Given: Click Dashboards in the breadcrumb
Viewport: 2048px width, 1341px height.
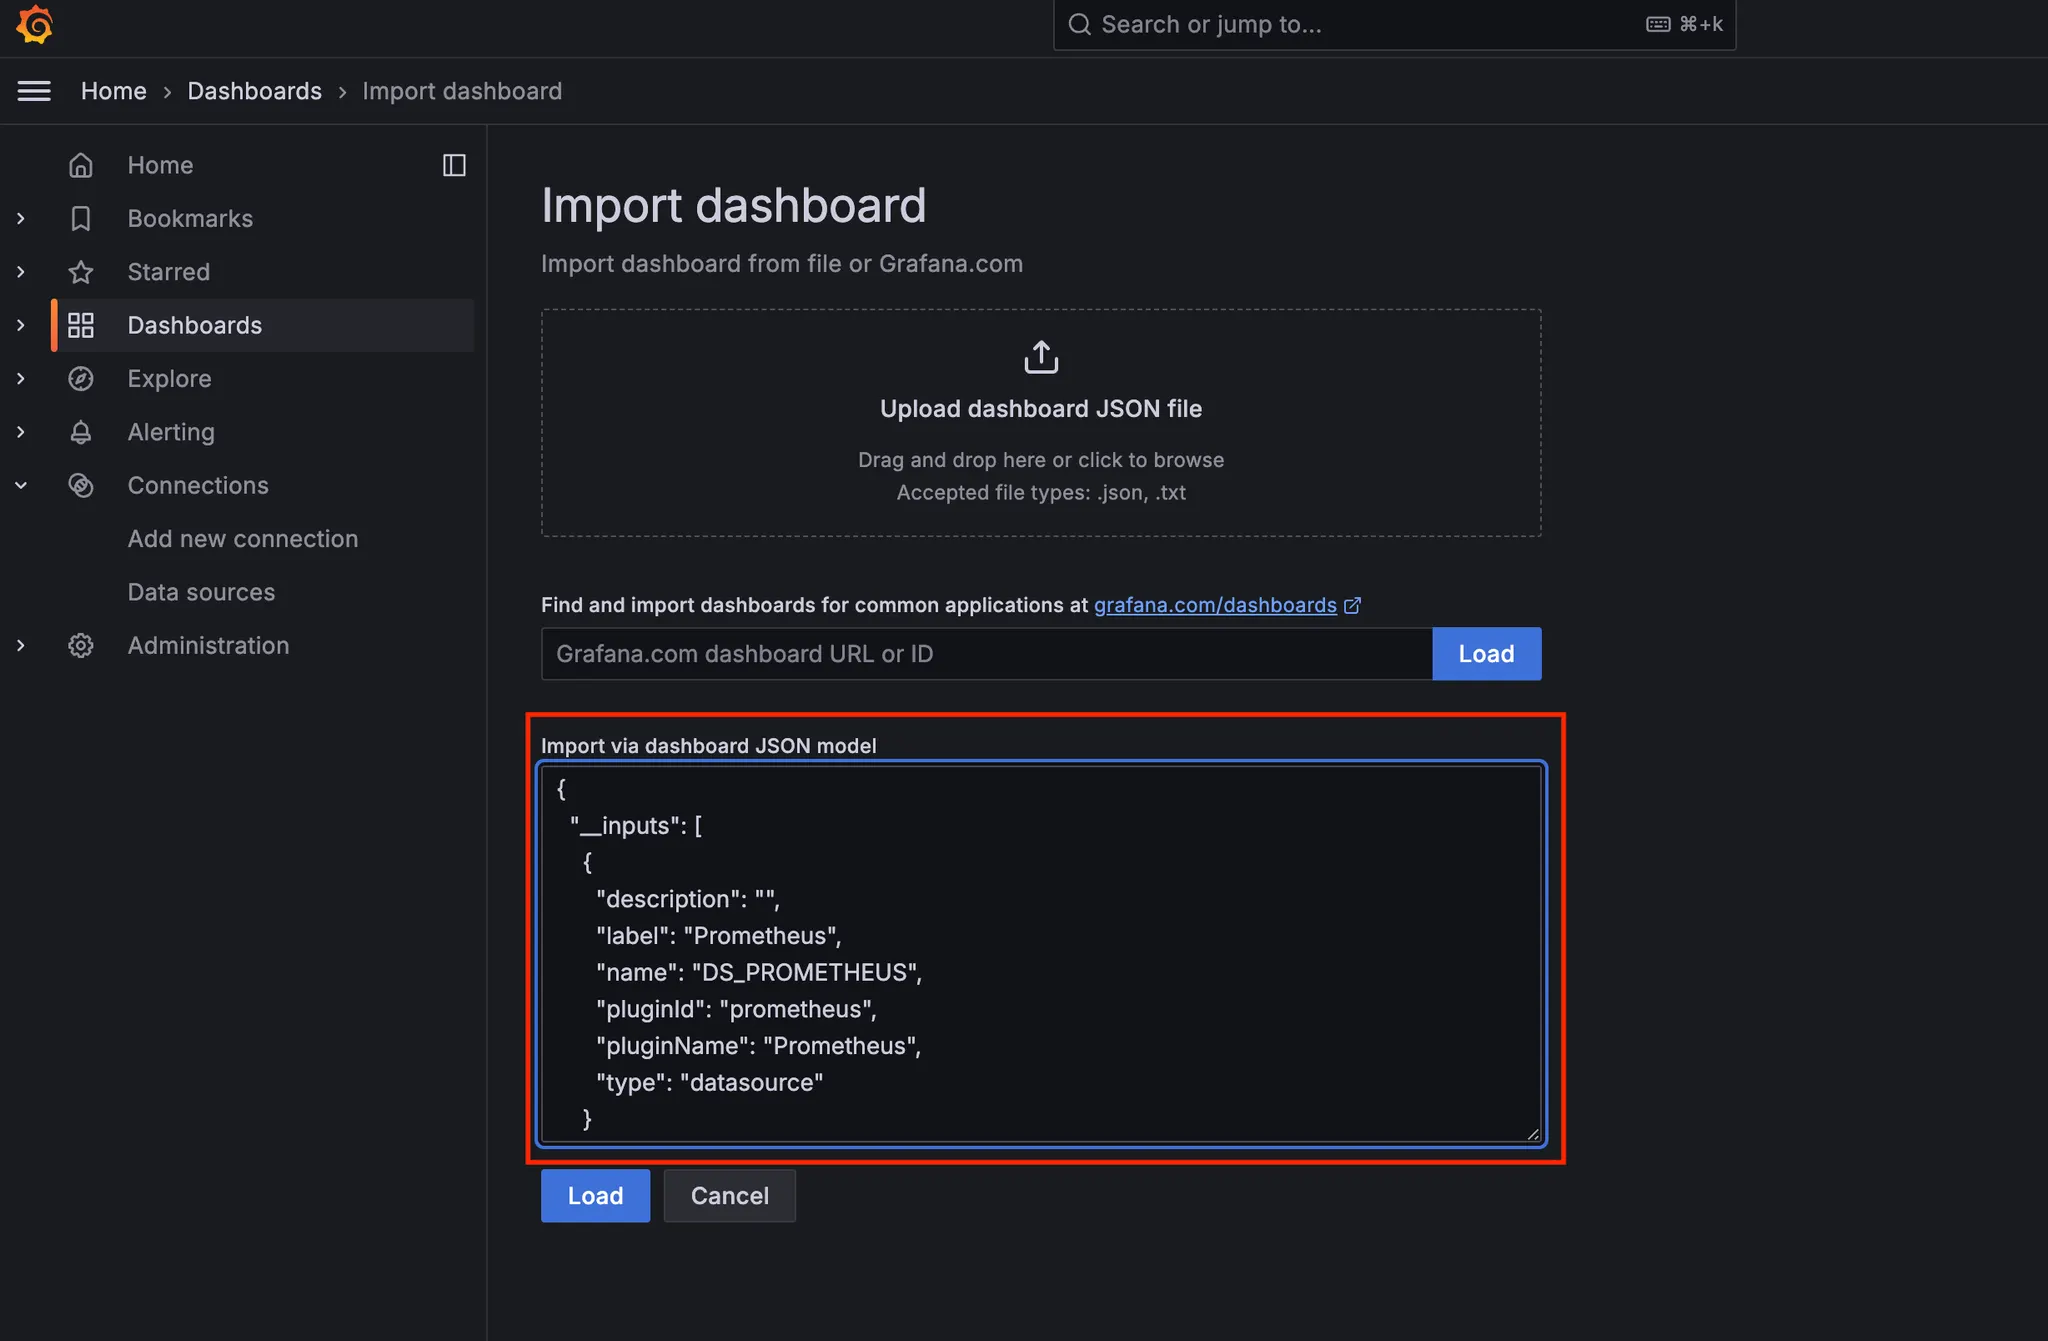Looking at the screenshot, I should (x=254, y=91).
